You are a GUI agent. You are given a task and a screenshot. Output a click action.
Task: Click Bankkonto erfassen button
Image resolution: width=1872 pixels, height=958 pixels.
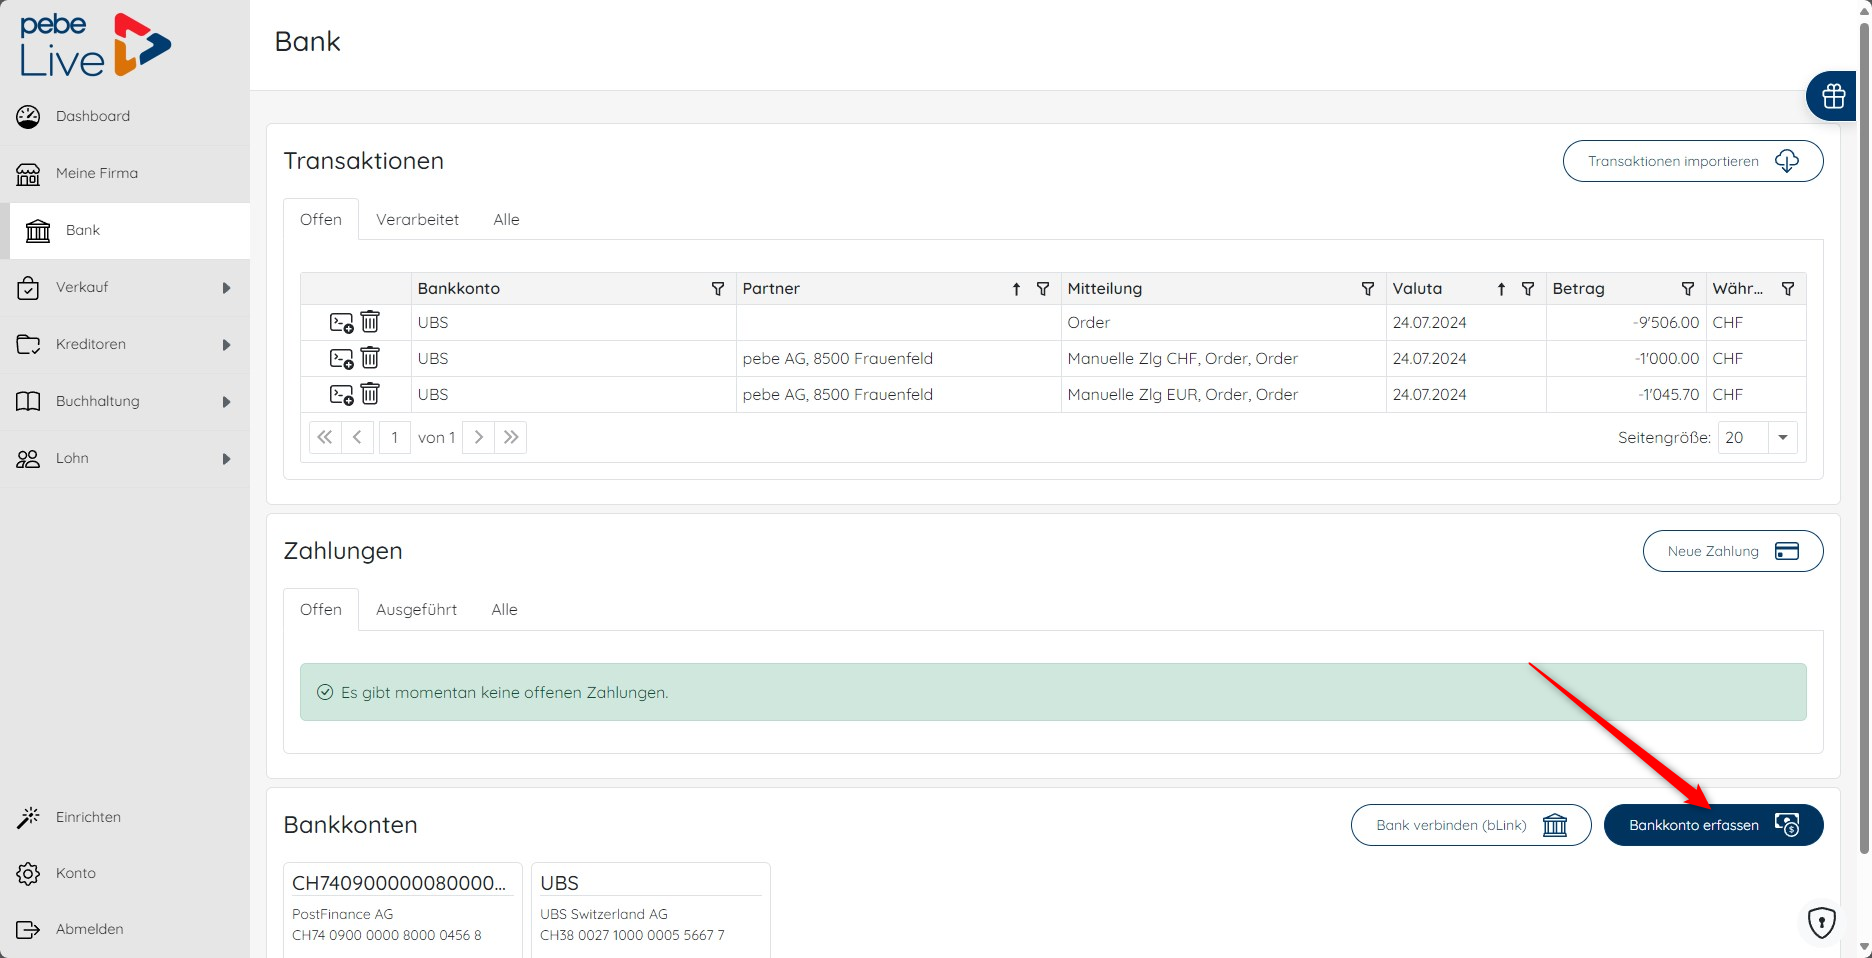click(x=1713, y=825)
